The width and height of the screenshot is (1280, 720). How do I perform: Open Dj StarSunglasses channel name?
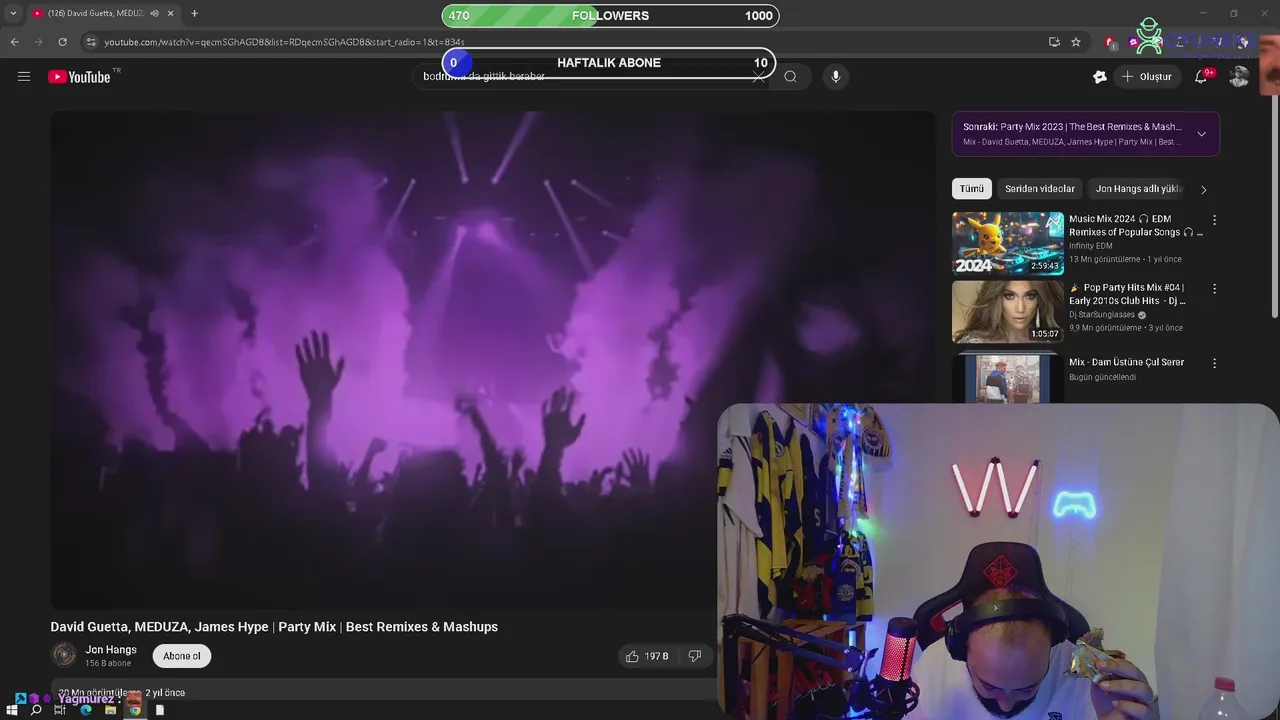pyautogui.click(x=1102, y=315)
